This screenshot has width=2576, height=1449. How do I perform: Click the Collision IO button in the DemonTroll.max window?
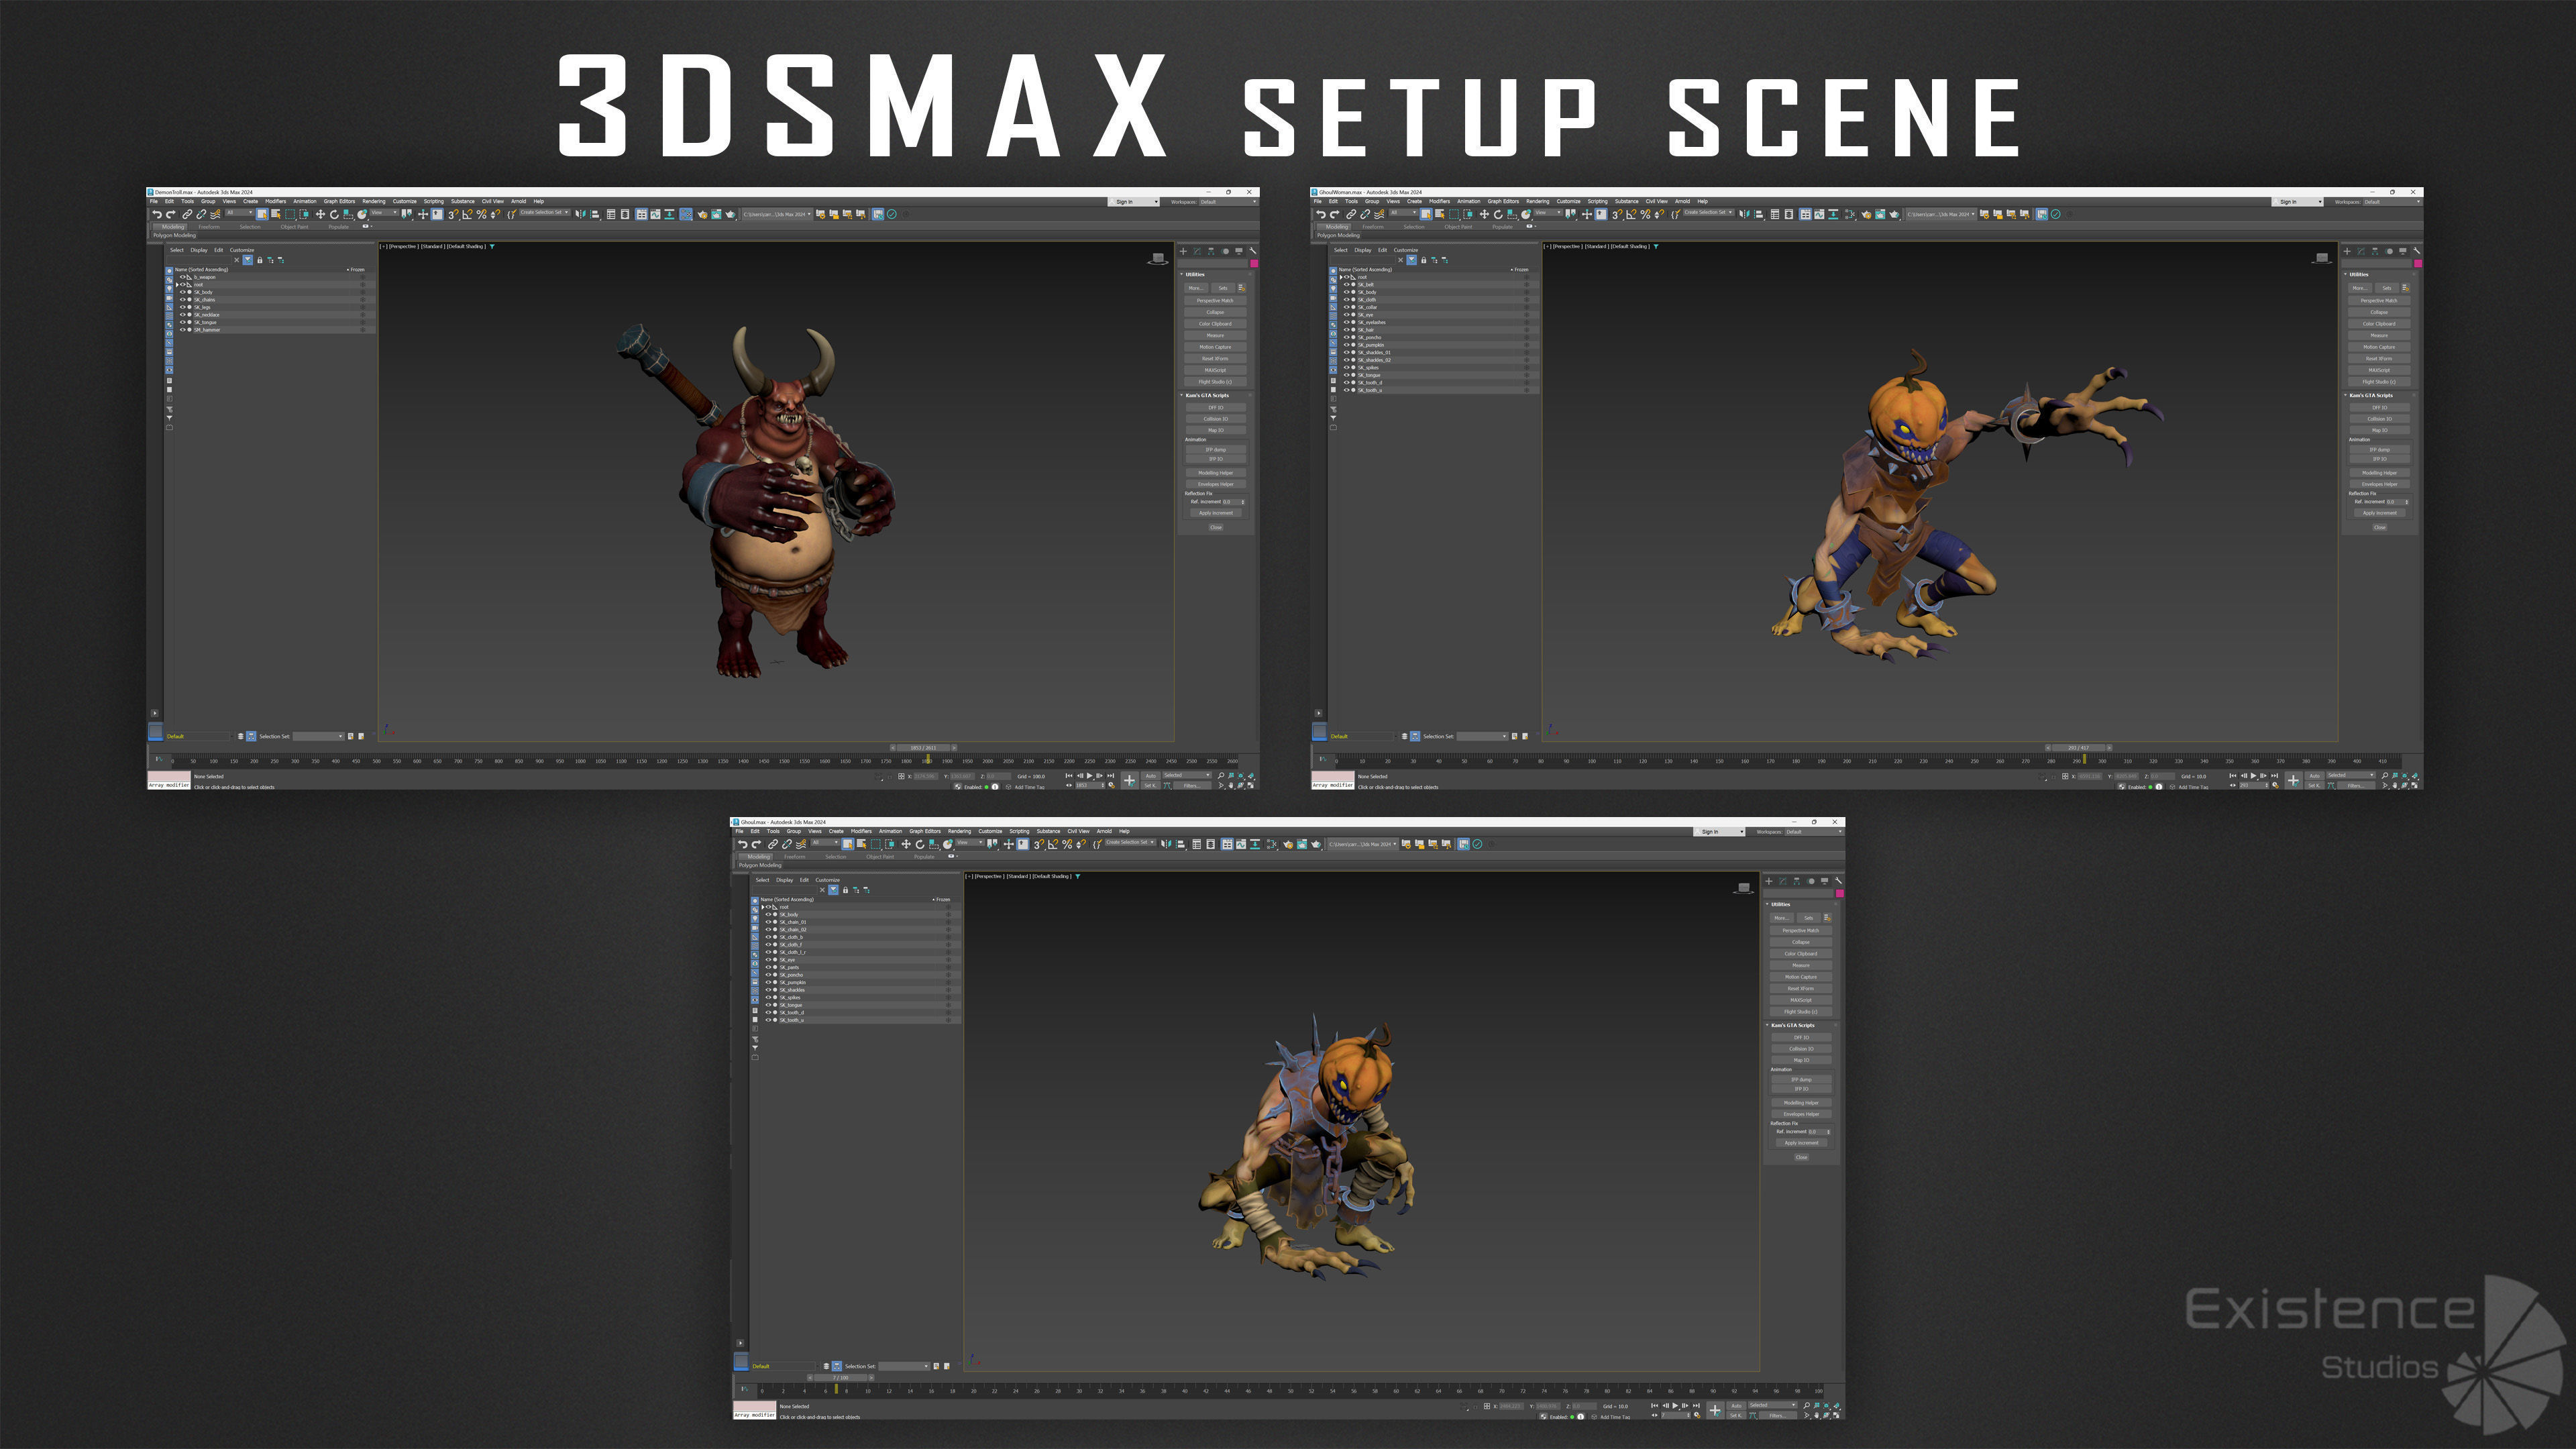[1215, 419]
